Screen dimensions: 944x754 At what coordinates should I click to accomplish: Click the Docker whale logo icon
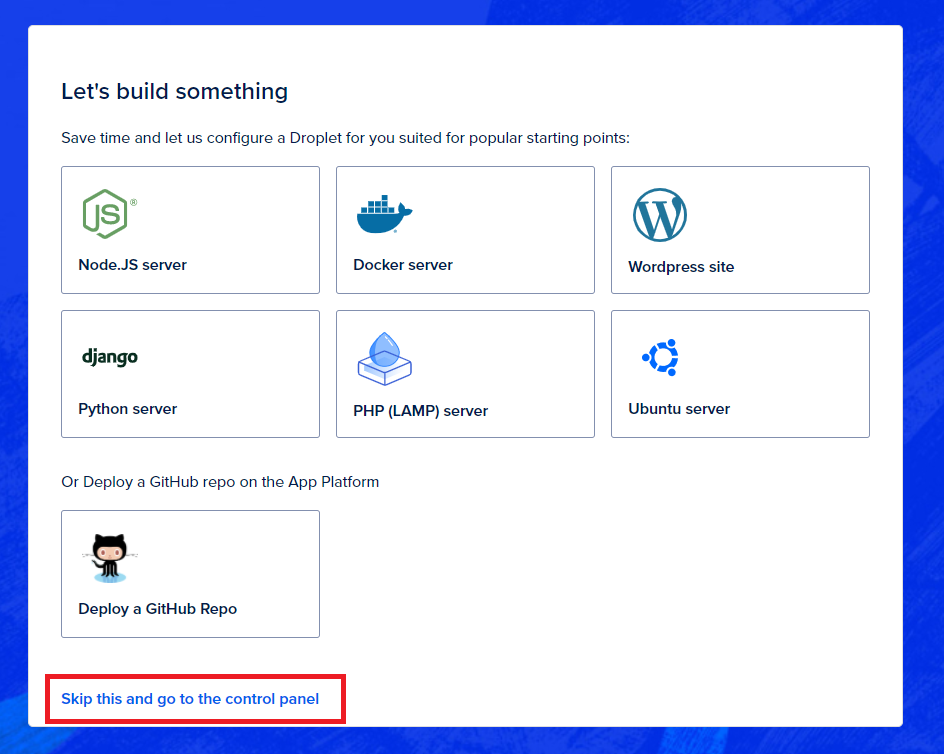(x=384, y=214)
